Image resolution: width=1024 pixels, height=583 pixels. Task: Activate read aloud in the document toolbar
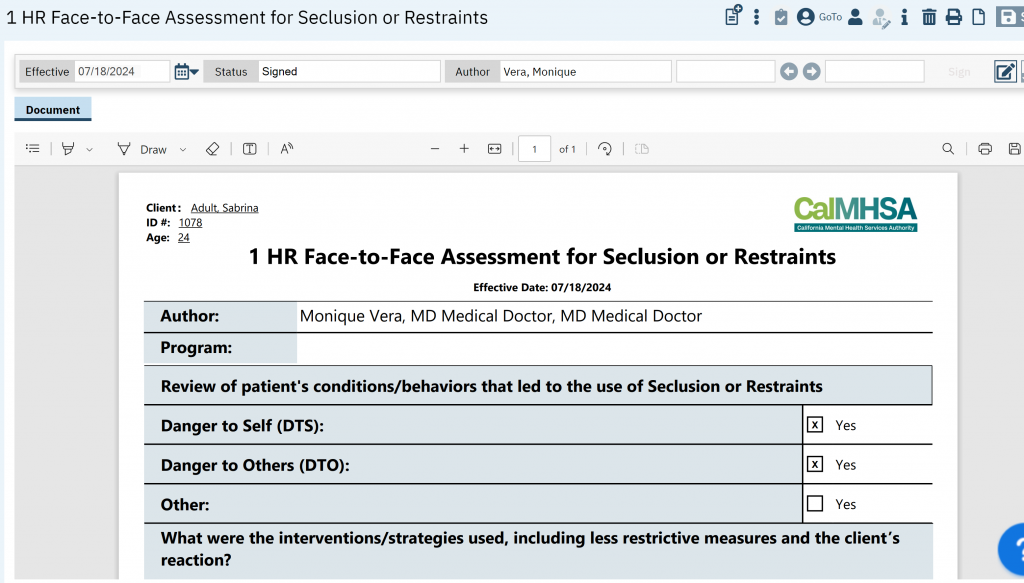click(286, 148)
